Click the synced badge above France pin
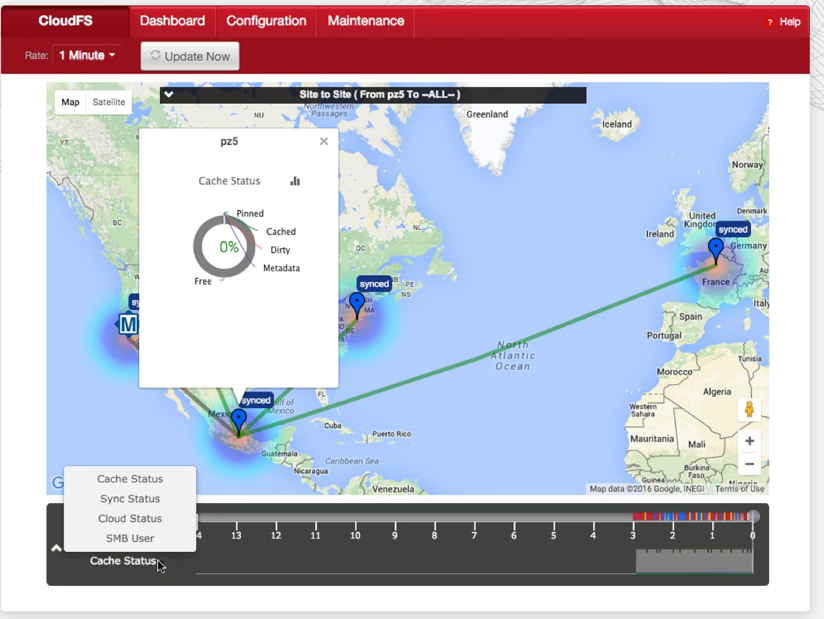824x619 pixels. (x=733, y=230)
